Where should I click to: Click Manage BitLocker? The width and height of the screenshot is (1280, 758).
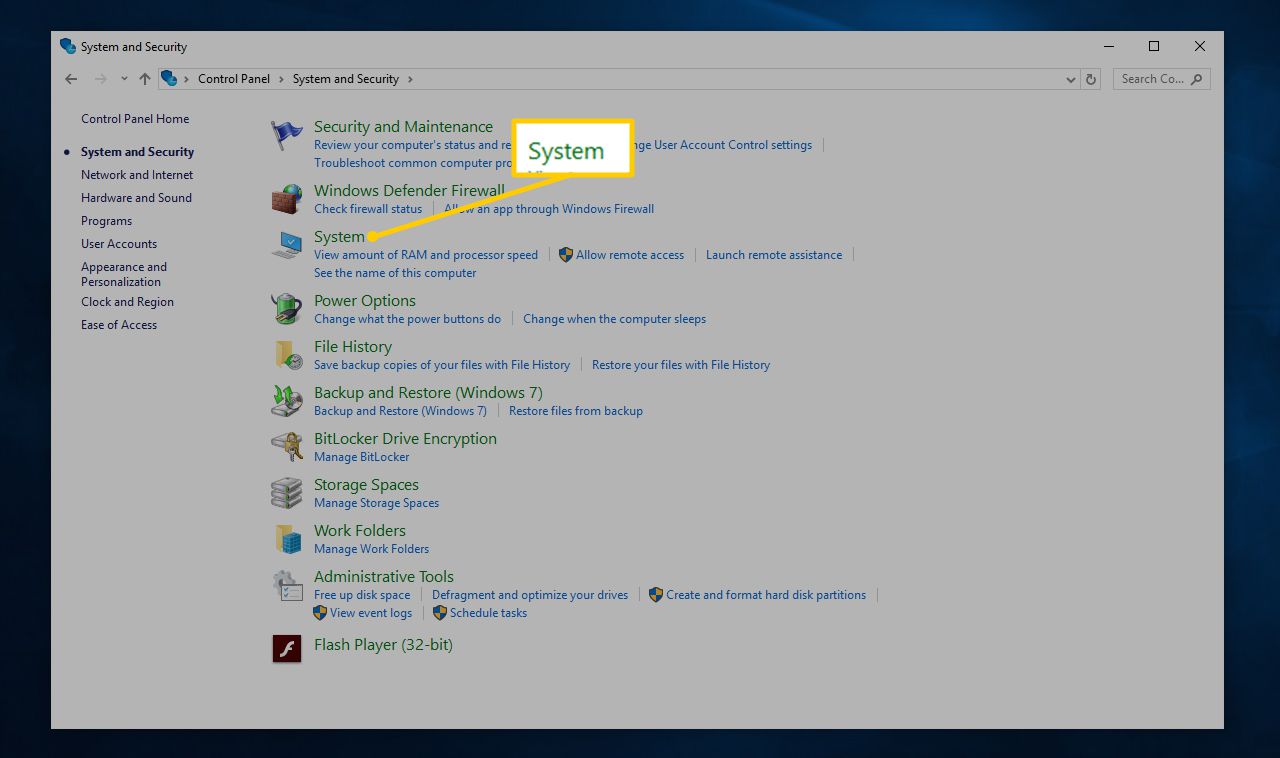tap(362, 457)
